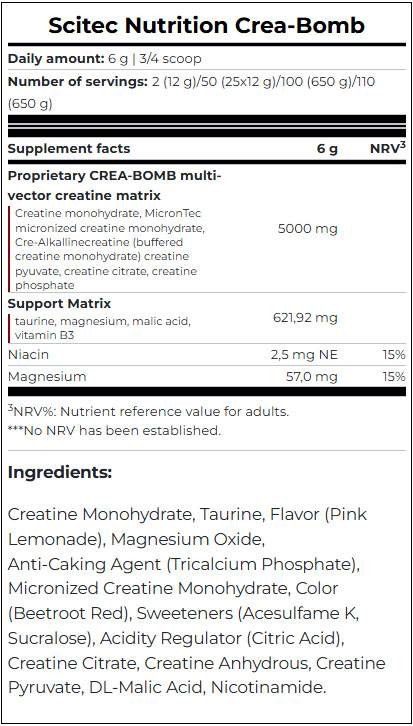Click the Support Matrix heading

[60, 304]
